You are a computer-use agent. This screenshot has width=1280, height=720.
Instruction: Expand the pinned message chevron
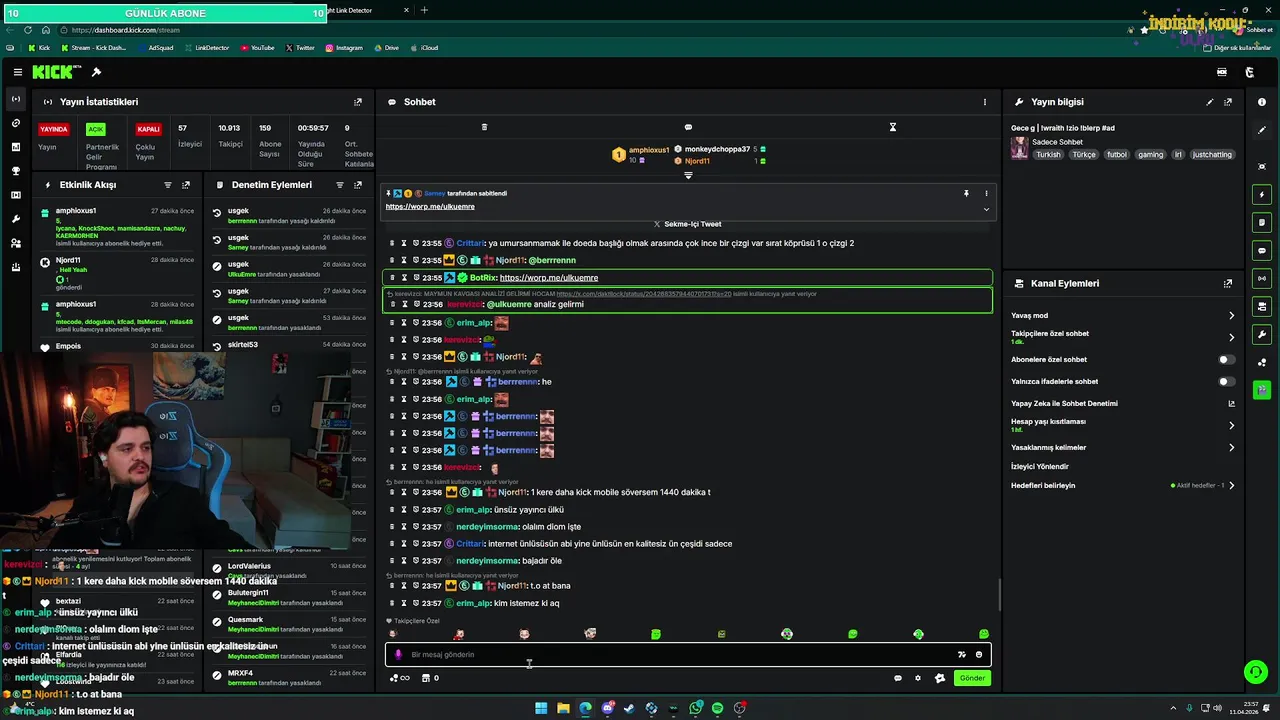(x=986, y=209)
